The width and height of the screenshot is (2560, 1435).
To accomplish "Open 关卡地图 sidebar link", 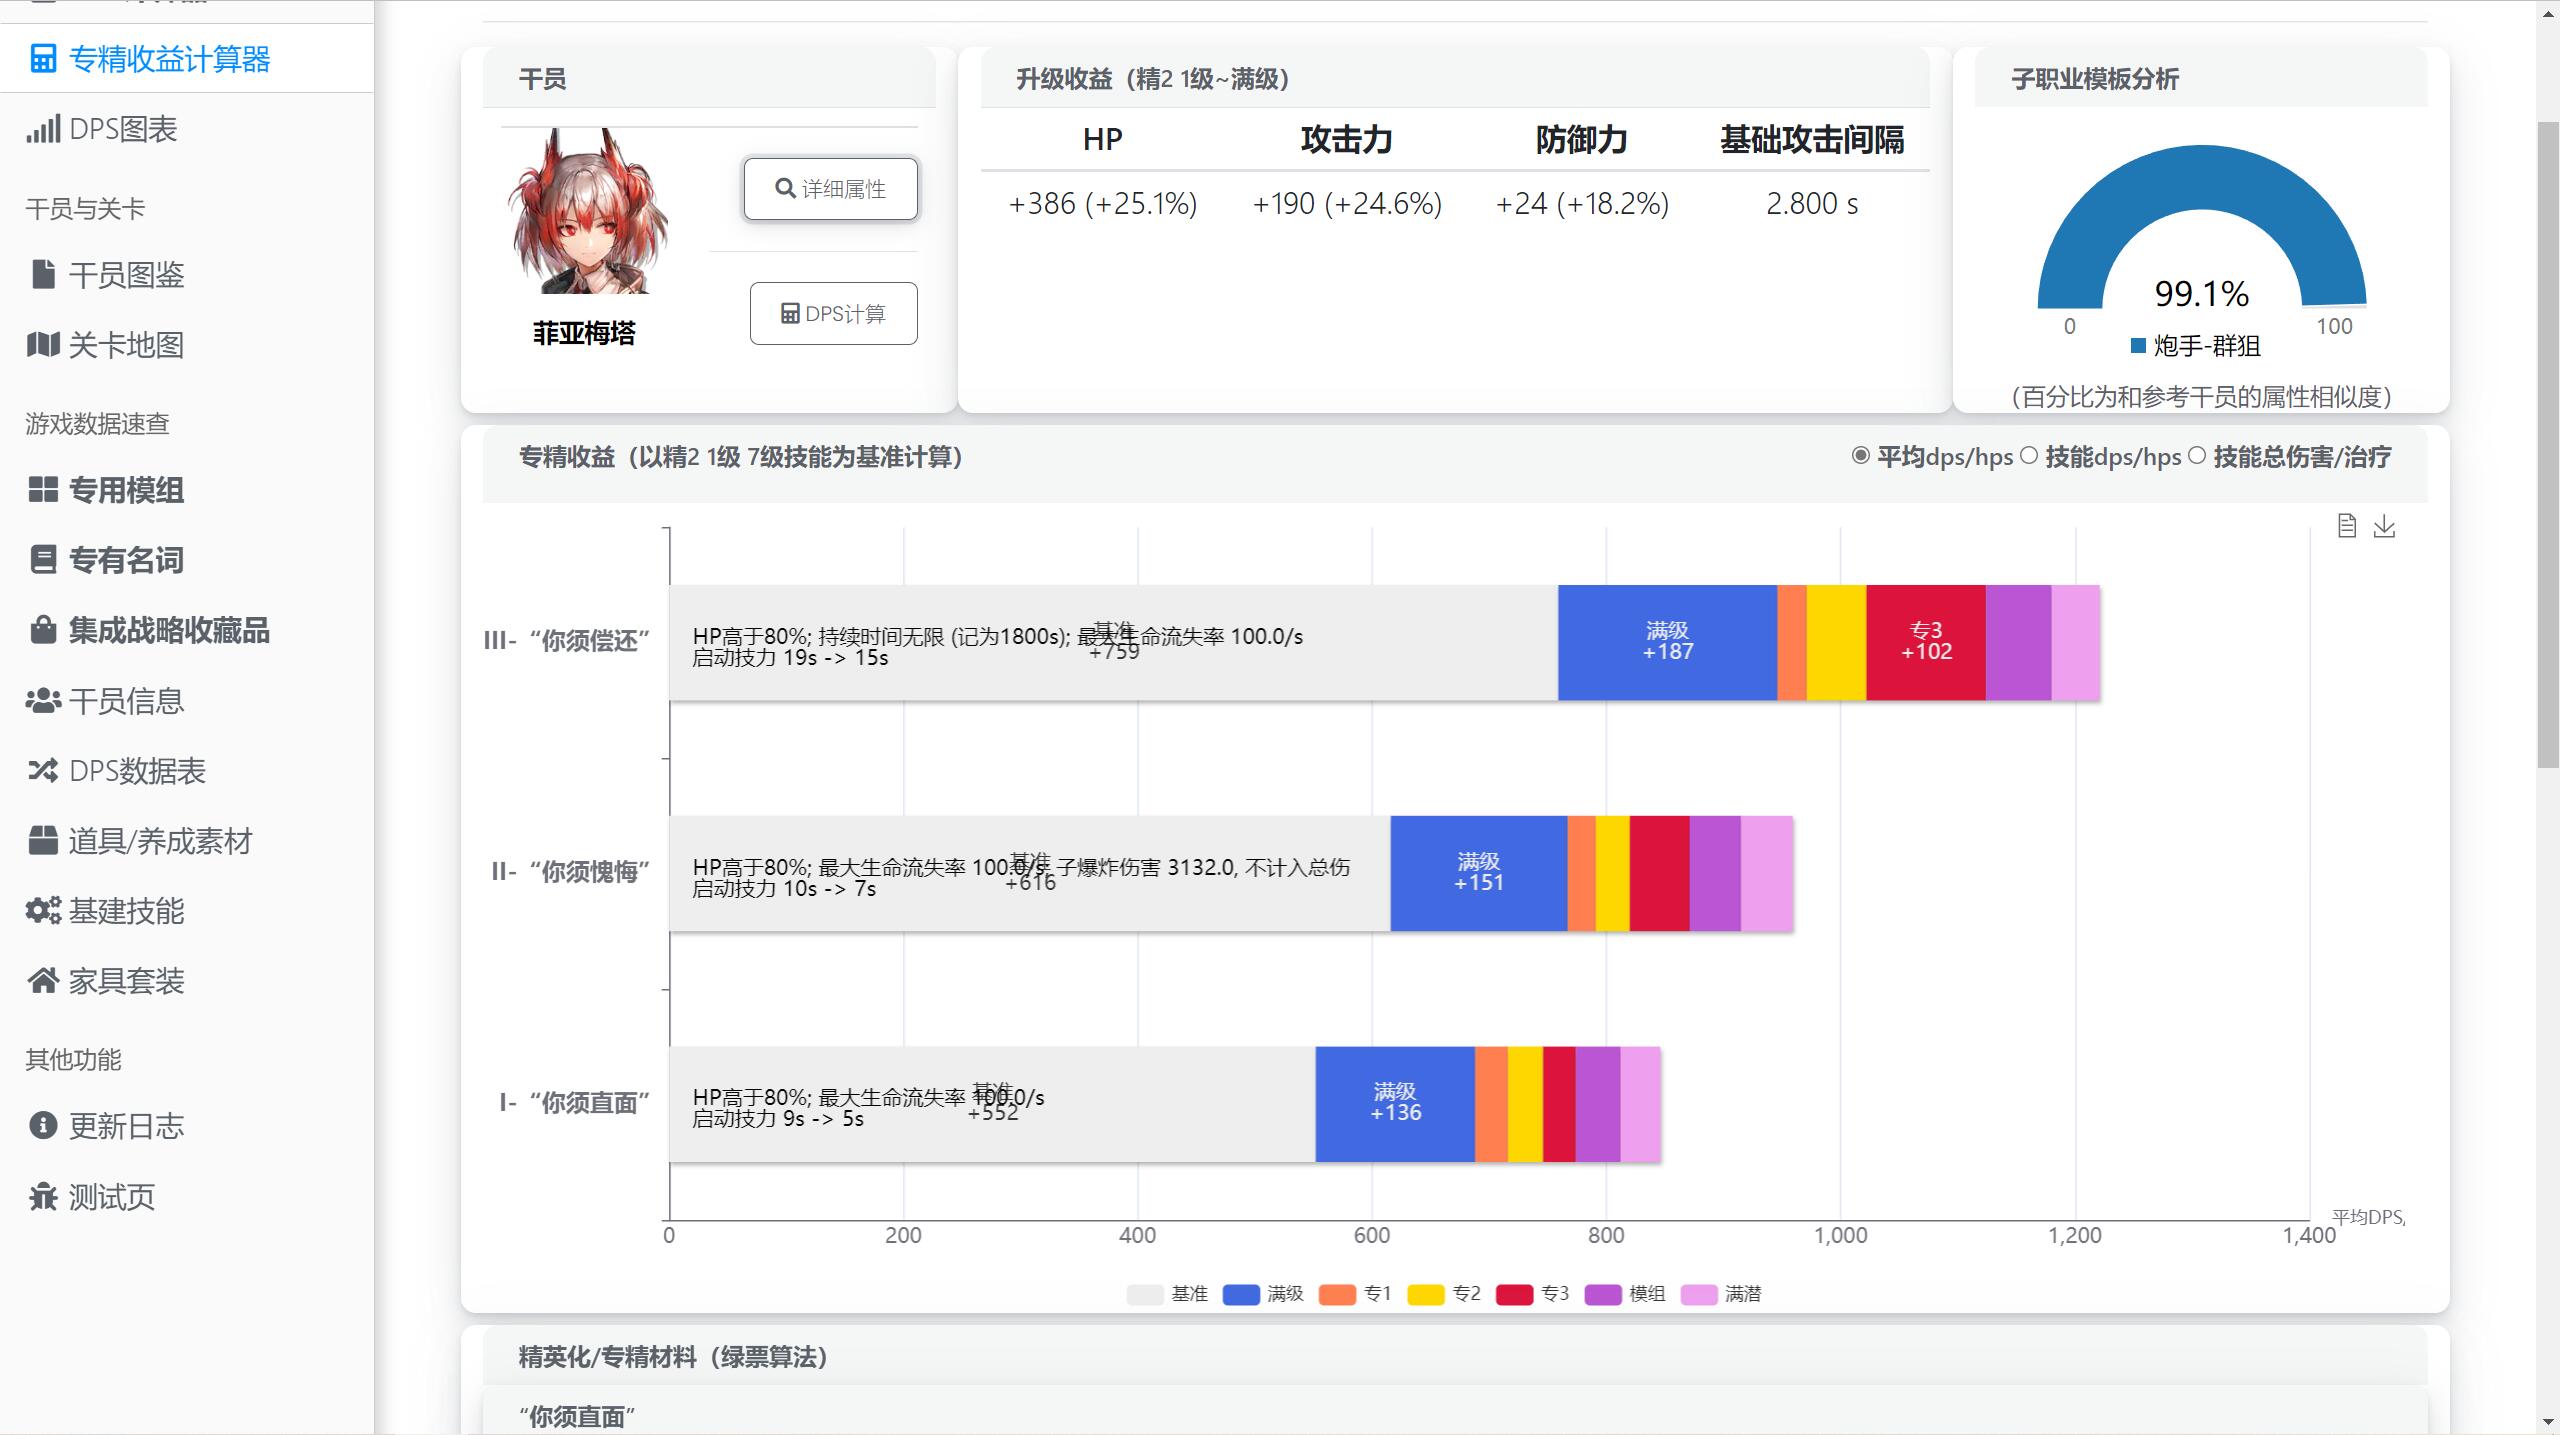I will pos(126,345).
